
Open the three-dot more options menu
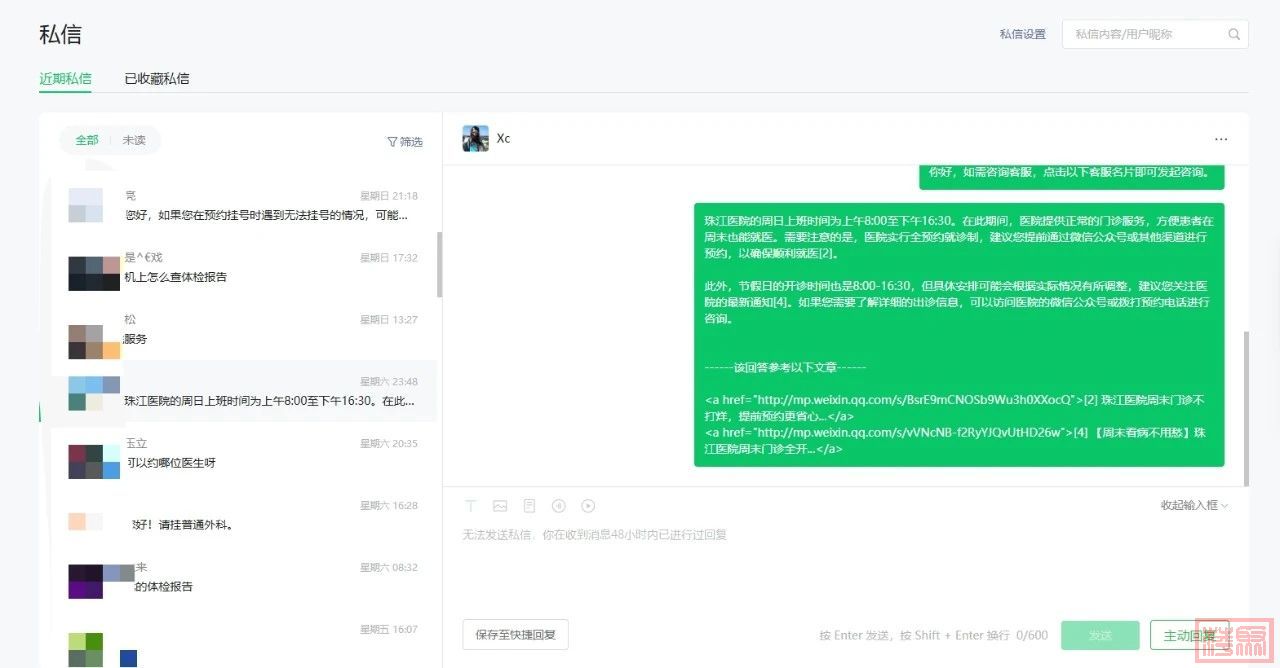[1221, 139]
